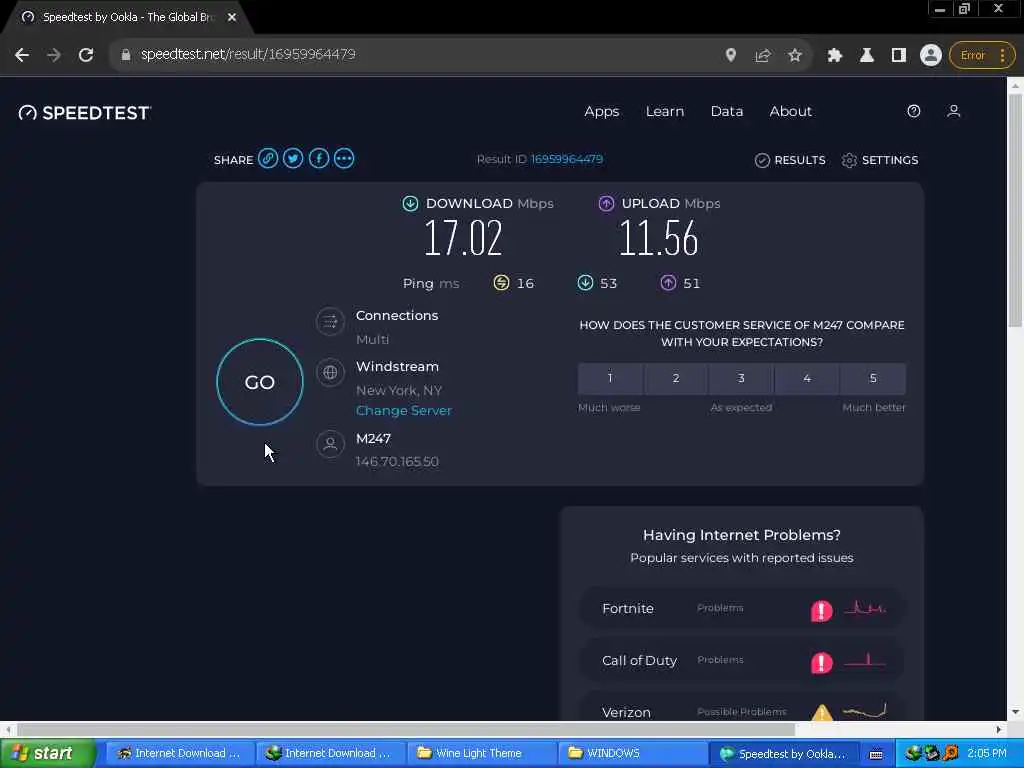The image size is (1024, 768).
Task: Open the Apps menu
Action: (x=601, y=112)
